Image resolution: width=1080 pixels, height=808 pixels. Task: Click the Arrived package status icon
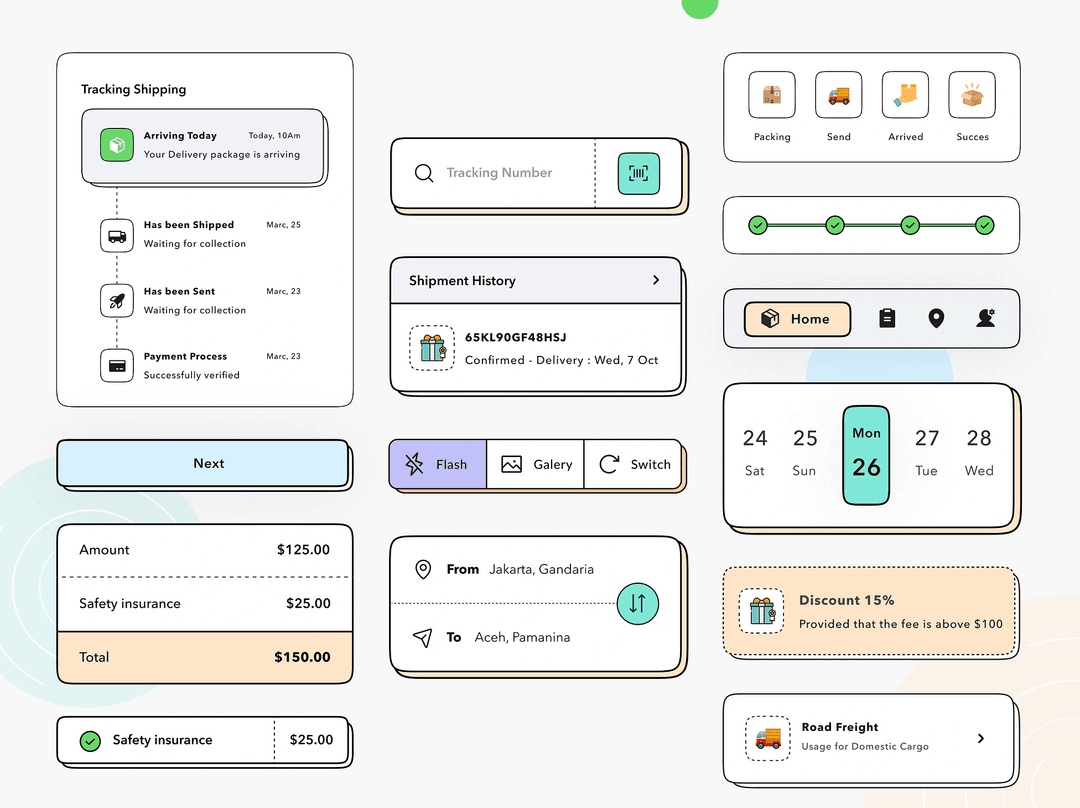(905, 95)
